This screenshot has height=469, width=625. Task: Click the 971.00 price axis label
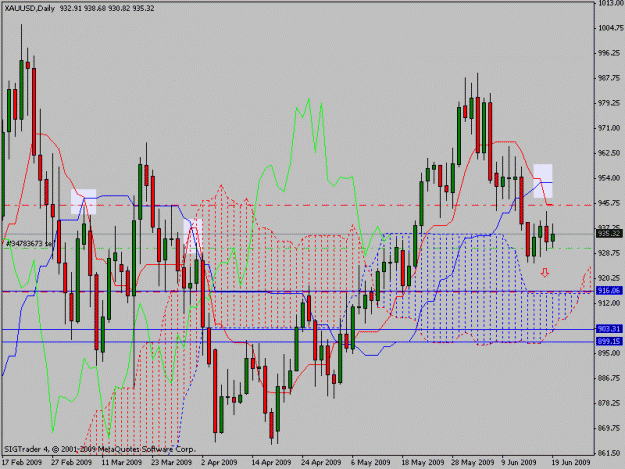click(x=610, y=128)
